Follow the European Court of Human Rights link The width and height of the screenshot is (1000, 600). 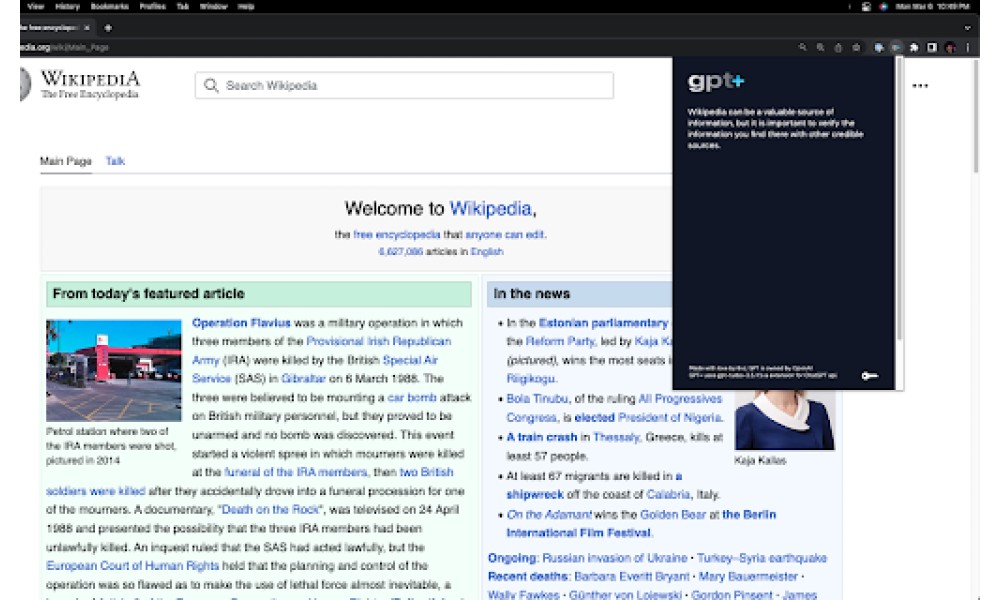pyautogui.click(x=132, y=566)
